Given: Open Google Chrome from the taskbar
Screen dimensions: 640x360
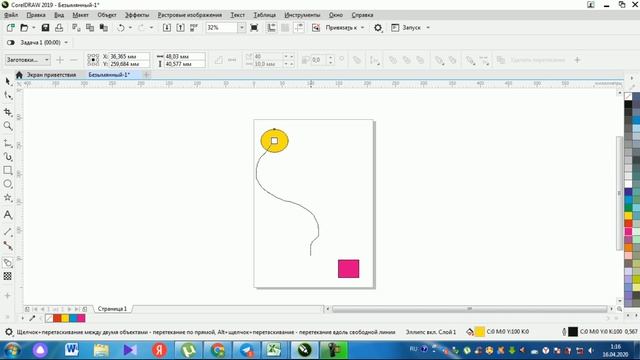Looking at the screenshot, I should (x=217, y=350).
